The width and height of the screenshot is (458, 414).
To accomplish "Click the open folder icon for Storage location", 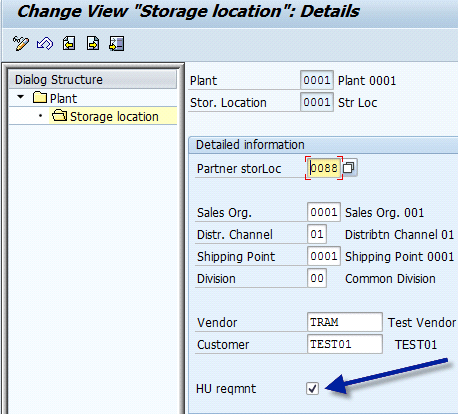I will [x=60, y=116].
